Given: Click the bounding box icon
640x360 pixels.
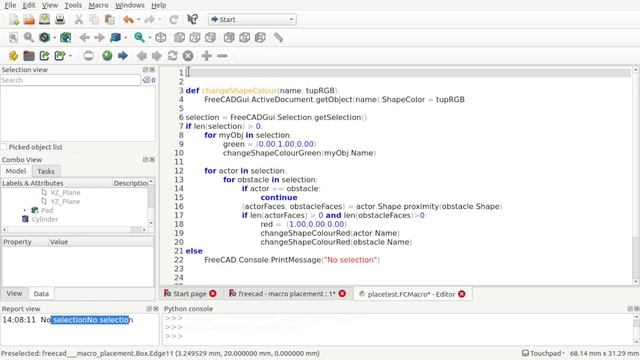Looking at the screenshot, I should (x=65, y=38).
